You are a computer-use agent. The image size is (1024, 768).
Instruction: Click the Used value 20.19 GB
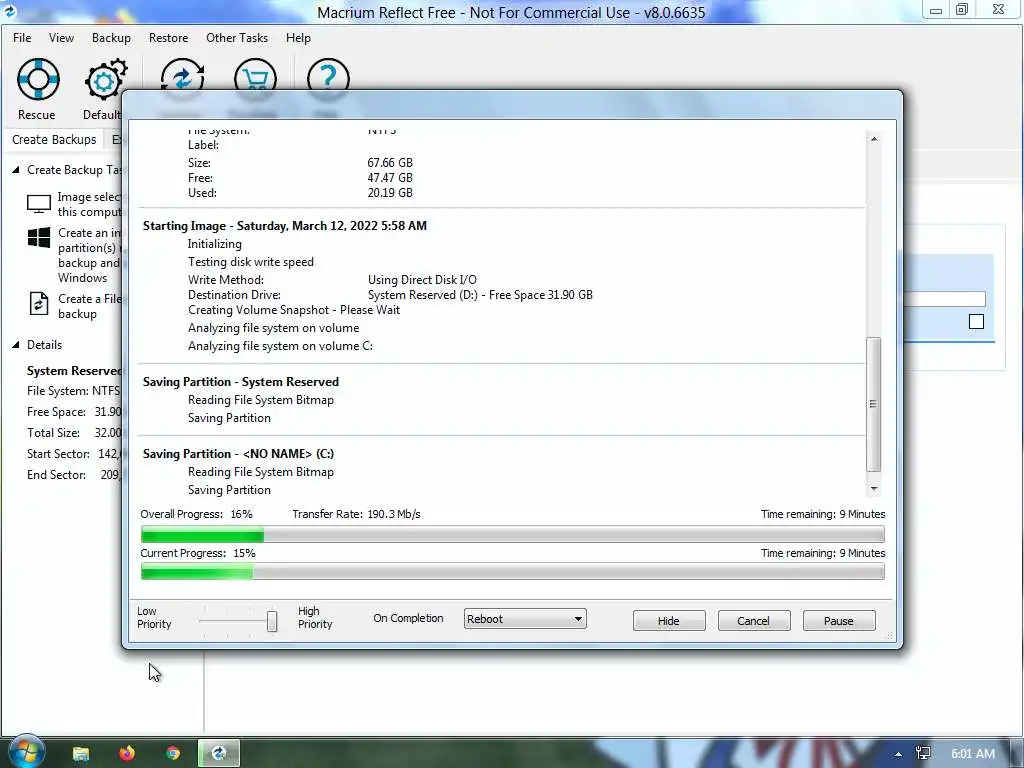coord(390,193)
